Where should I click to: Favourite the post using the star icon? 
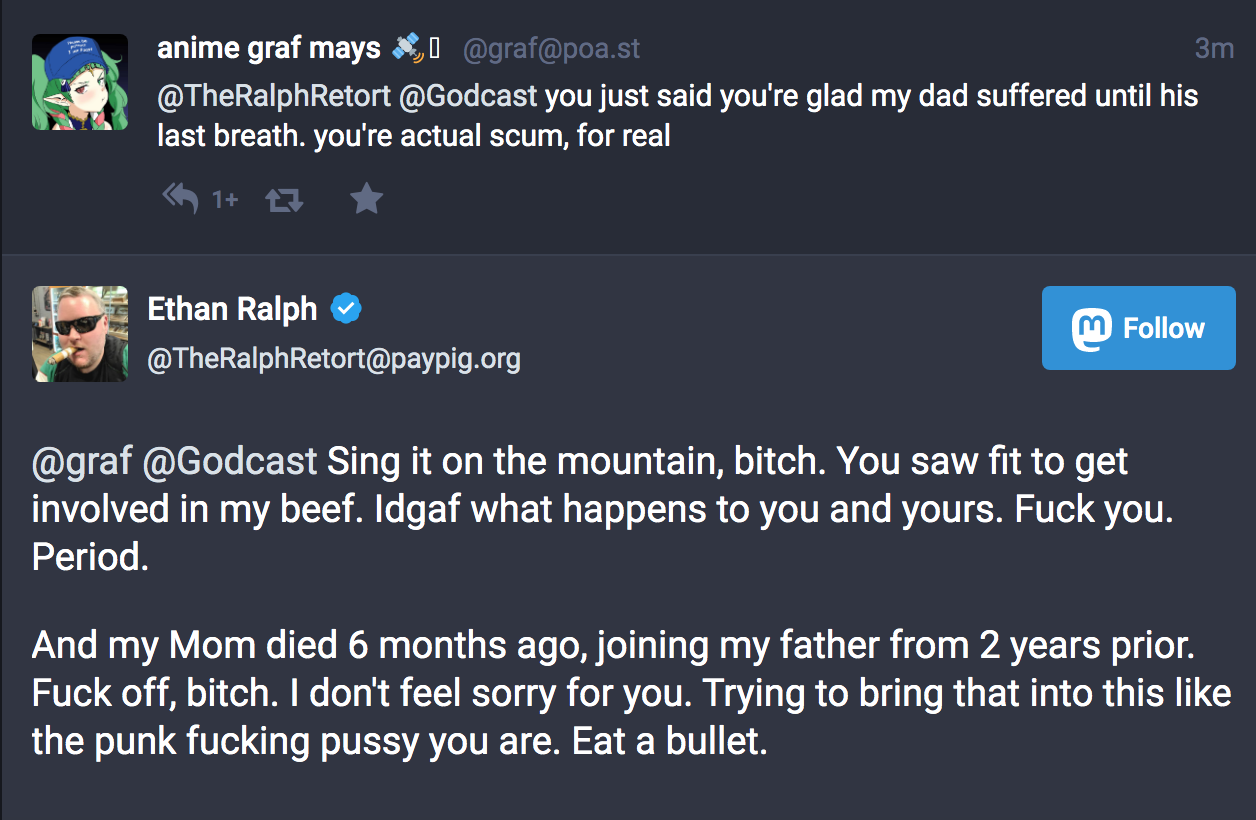coord(367,200)
